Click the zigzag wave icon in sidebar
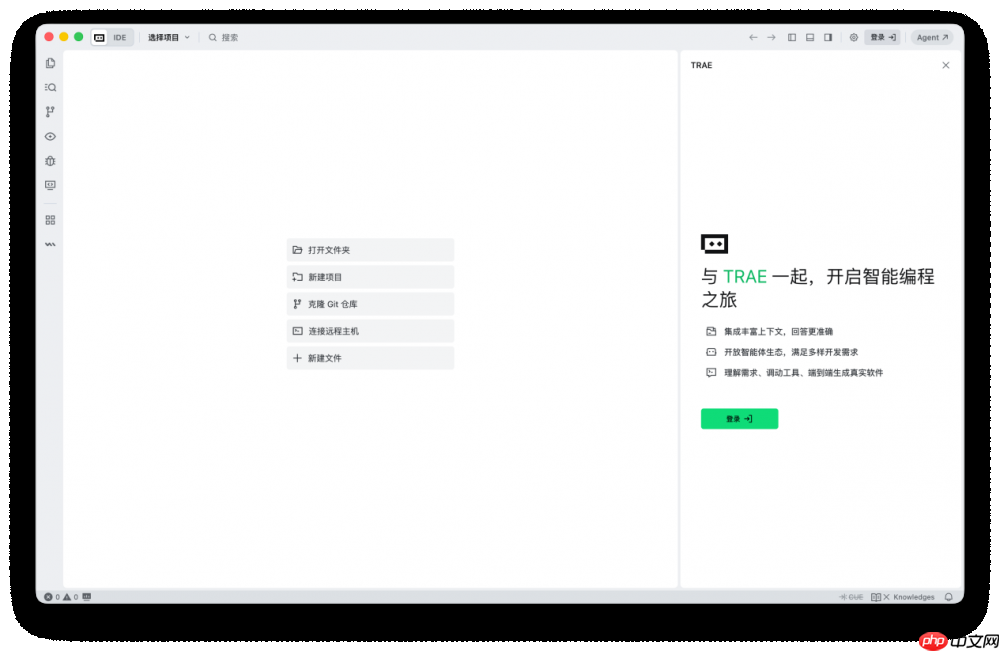Screen dimensions: 1000x651 click(x=50, y=244)
